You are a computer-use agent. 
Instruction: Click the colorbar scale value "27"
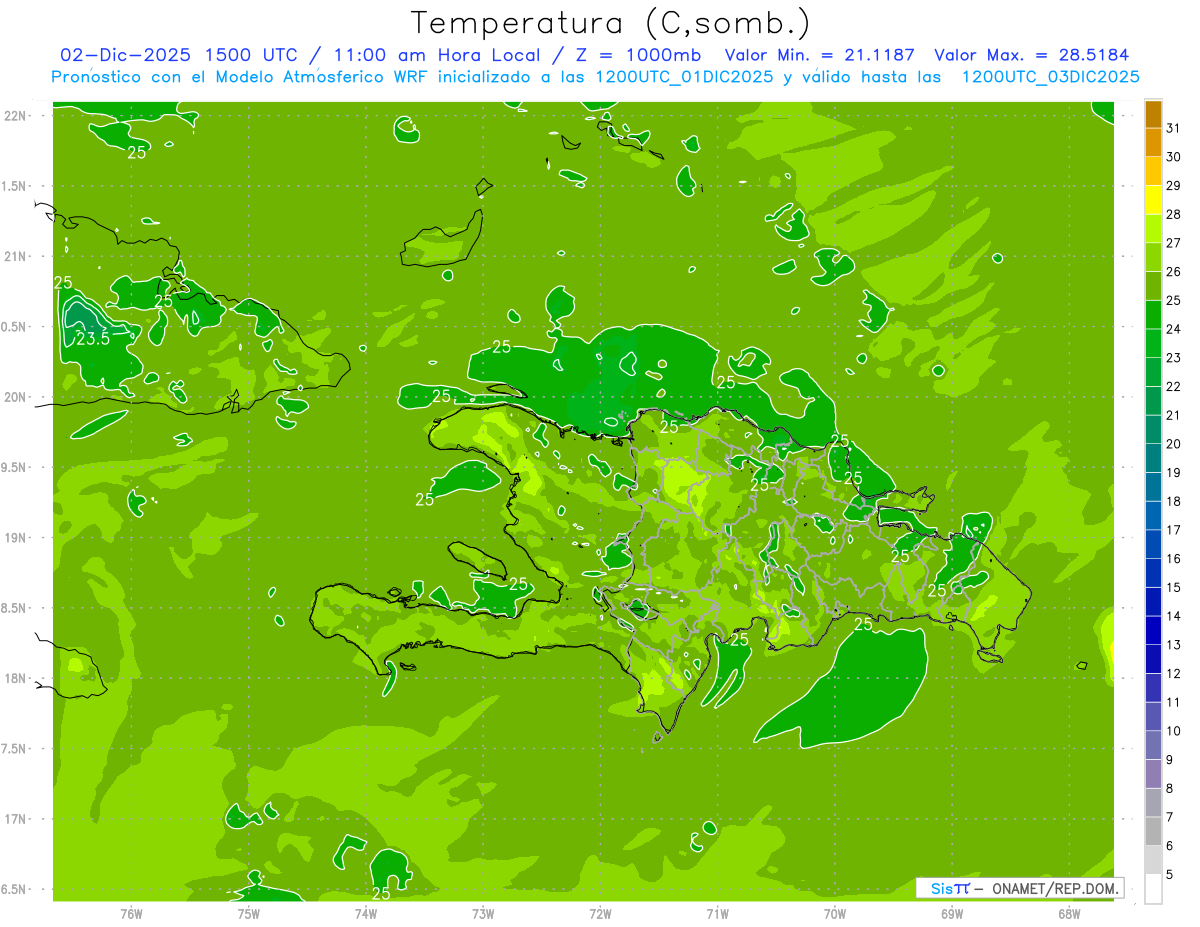1174,243
